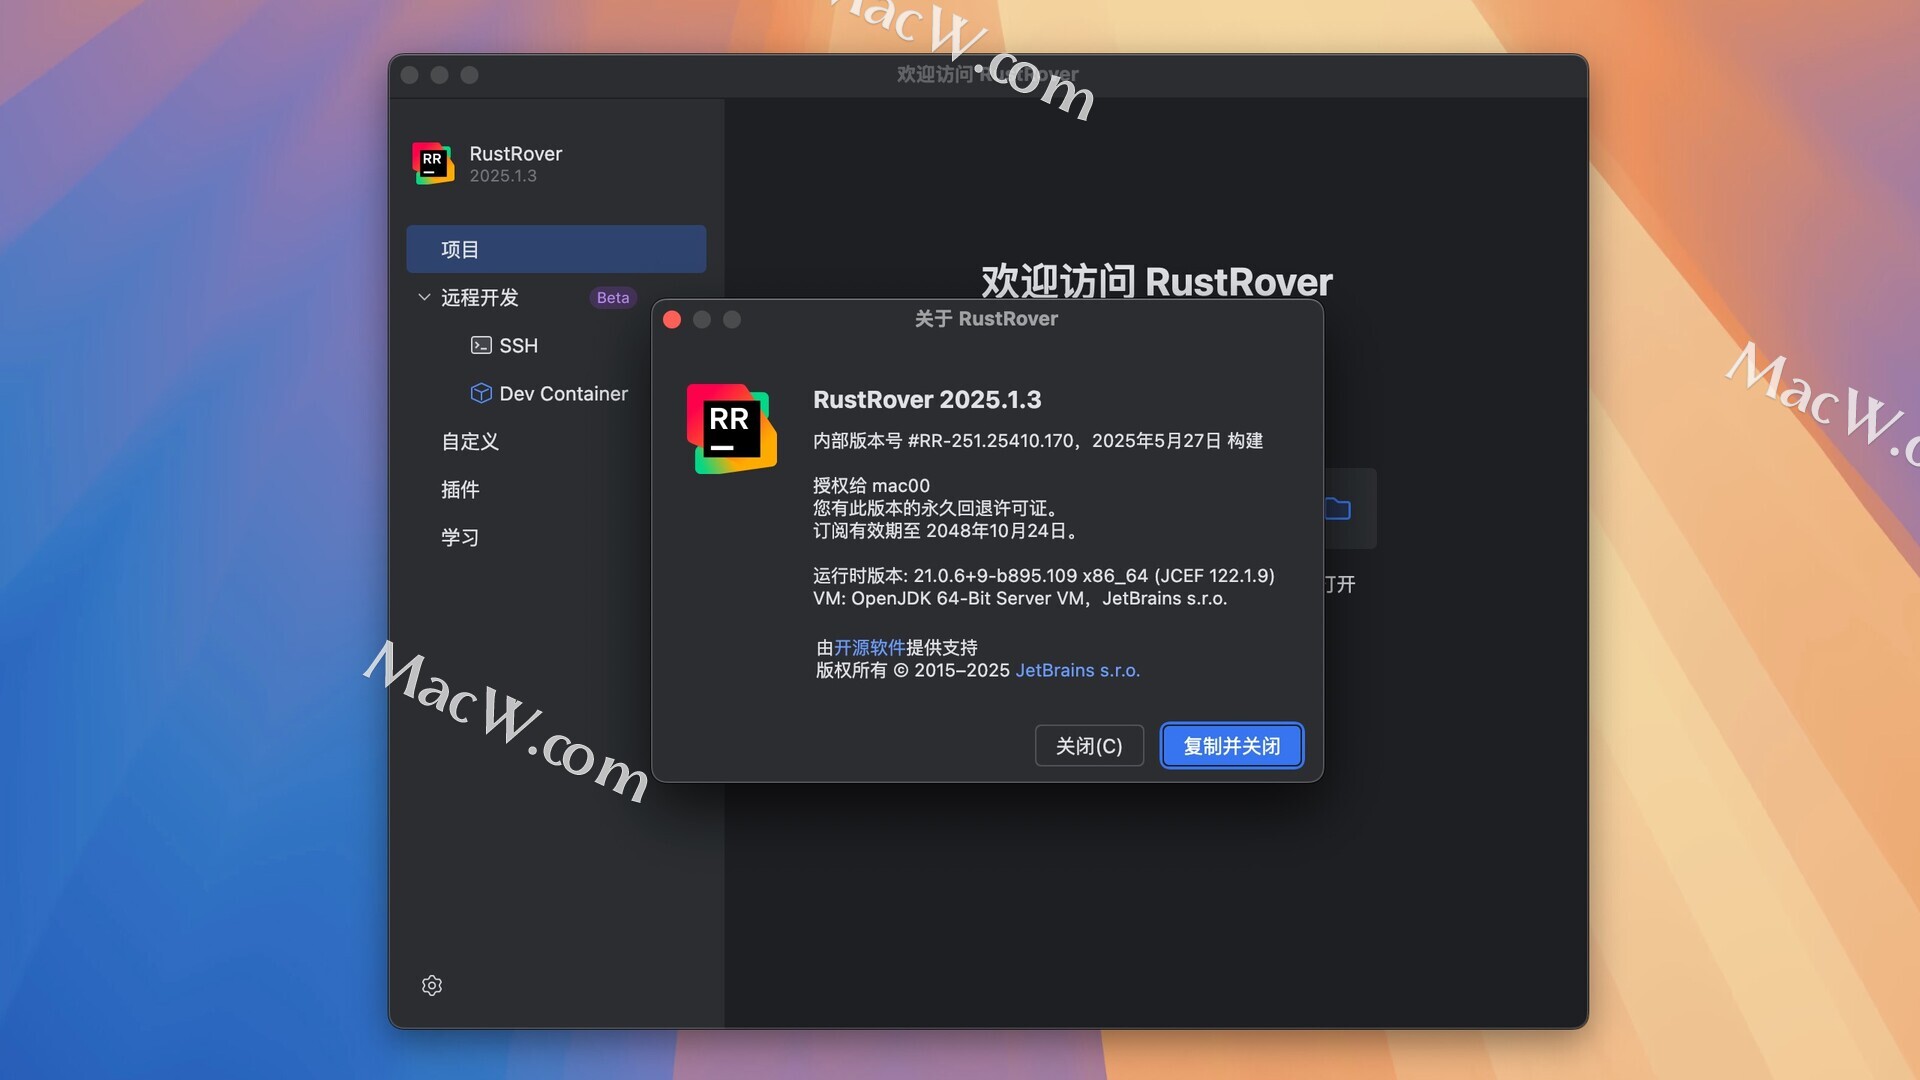
Task: Close the 关于 RustRover dialog with the red button
Action: [x=672, y=319]
